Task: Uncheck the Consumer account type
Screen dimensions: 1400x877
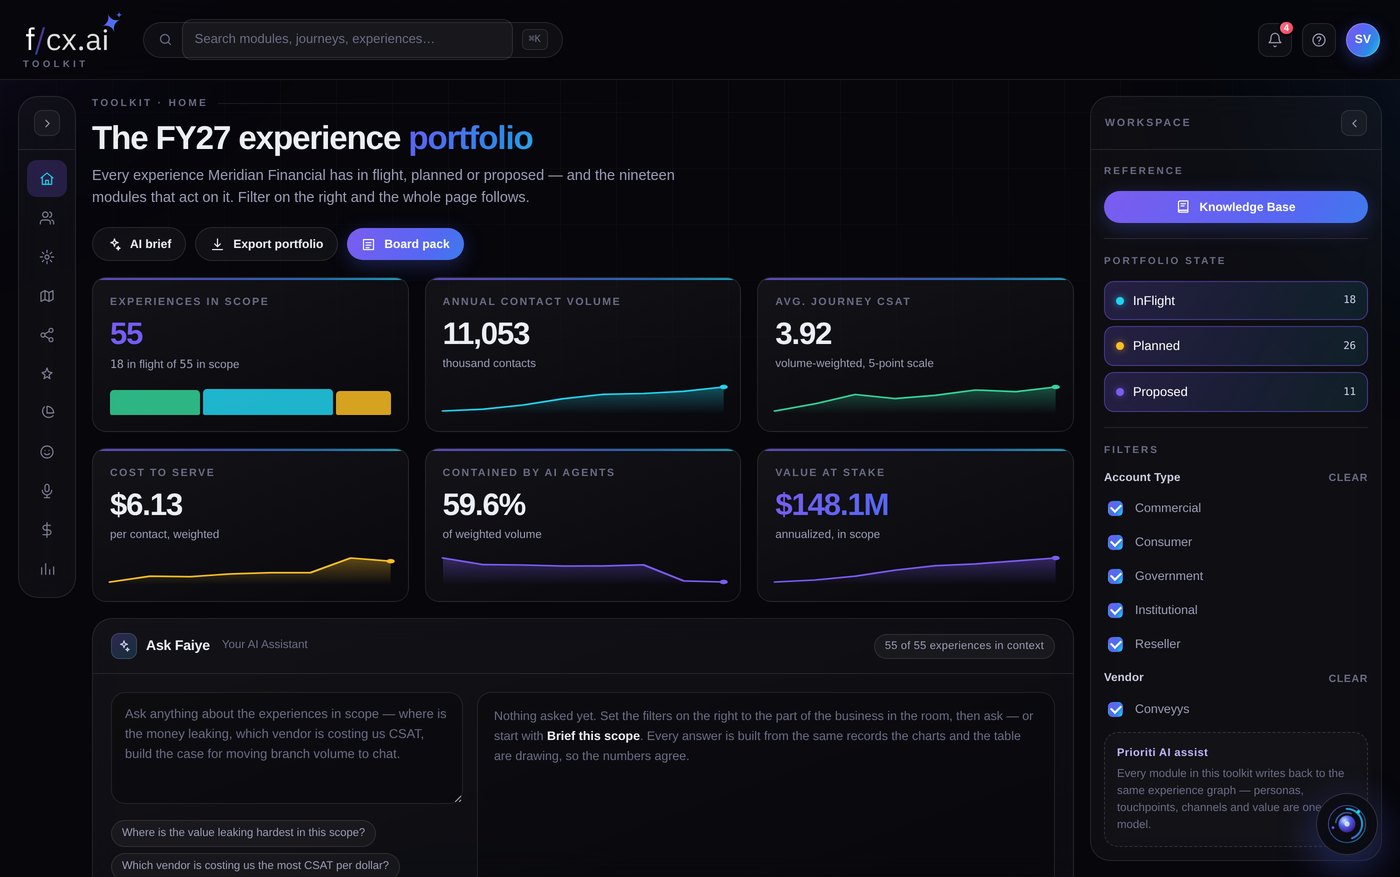Action: (1116, 542)
